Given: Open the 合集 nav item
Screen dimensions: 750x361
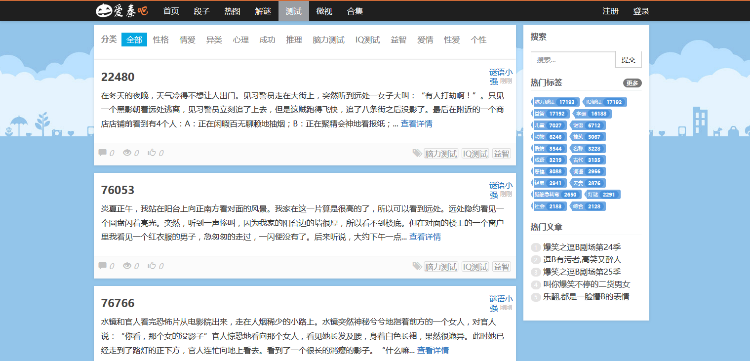Looking at the screenshot, I should pyautogui.click(x=354, y=11).
